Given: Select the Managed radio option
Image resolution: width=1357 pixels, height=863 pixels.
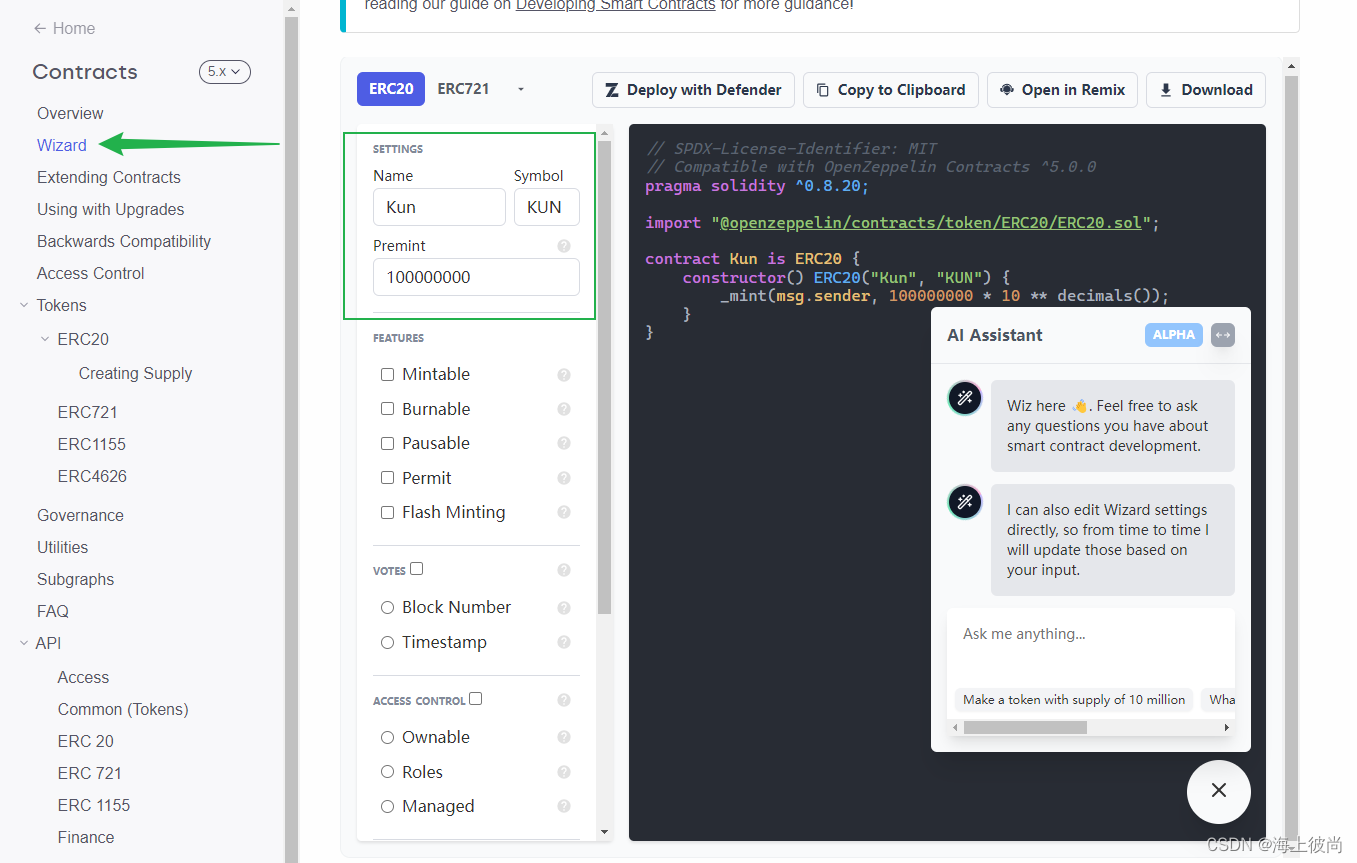Looking at the screenshot, I should click(x=387, y=806).
